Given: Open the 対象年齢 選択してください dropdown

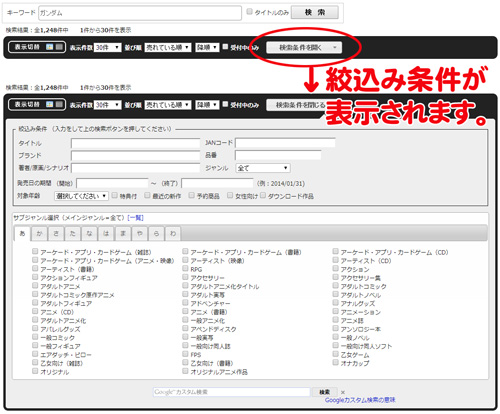Looking at the screenshot, I should coord(81,196).
